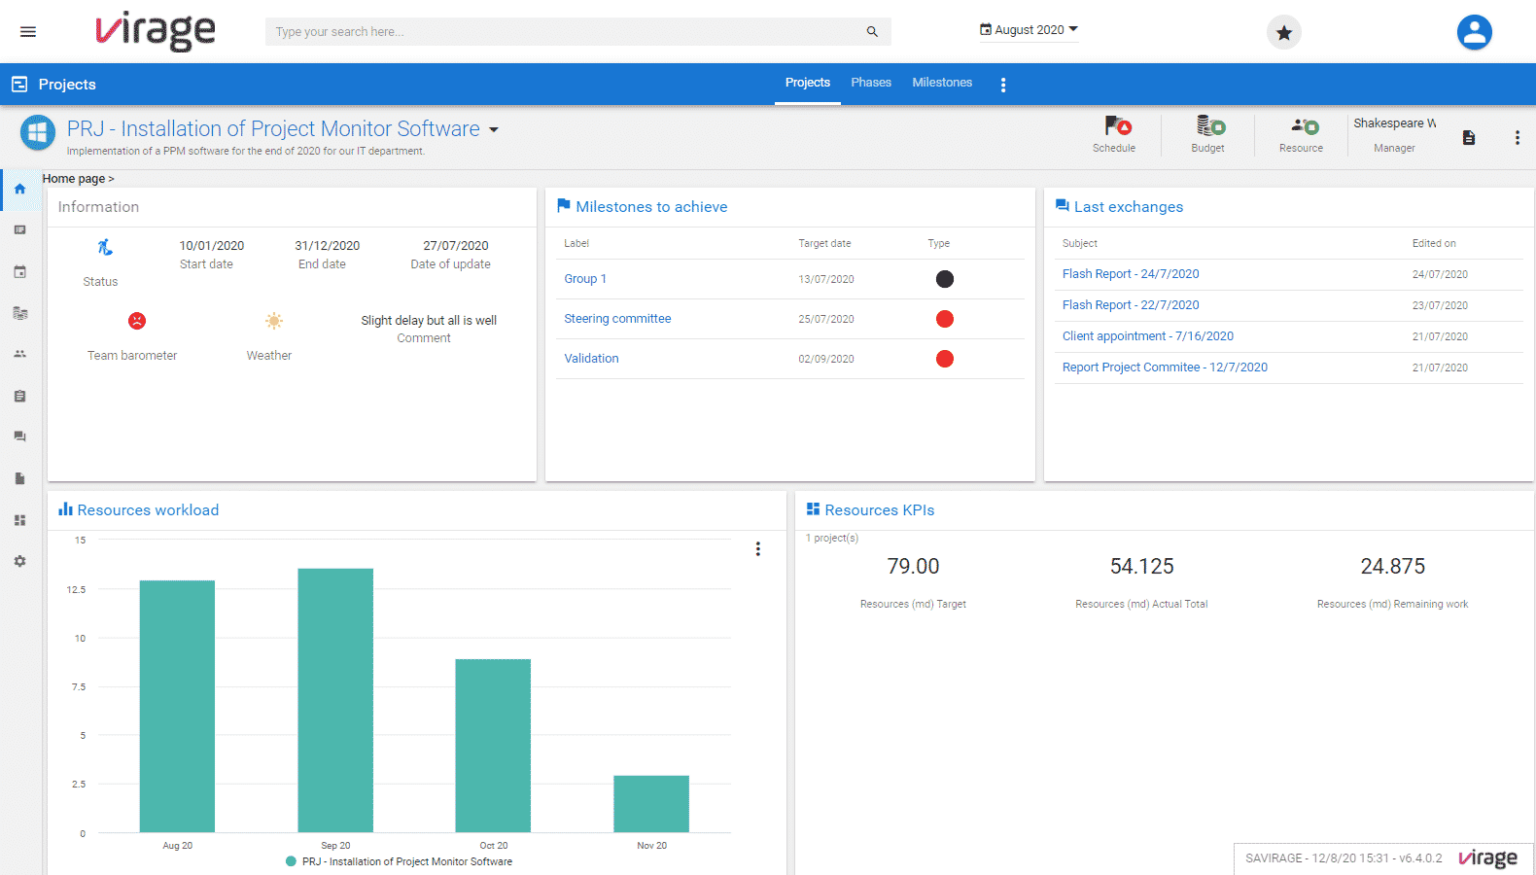Open the three-dot menu on Resources workload chart
Screen dimensions: 1536x875
pyautogui.click(x=758, y=549)
